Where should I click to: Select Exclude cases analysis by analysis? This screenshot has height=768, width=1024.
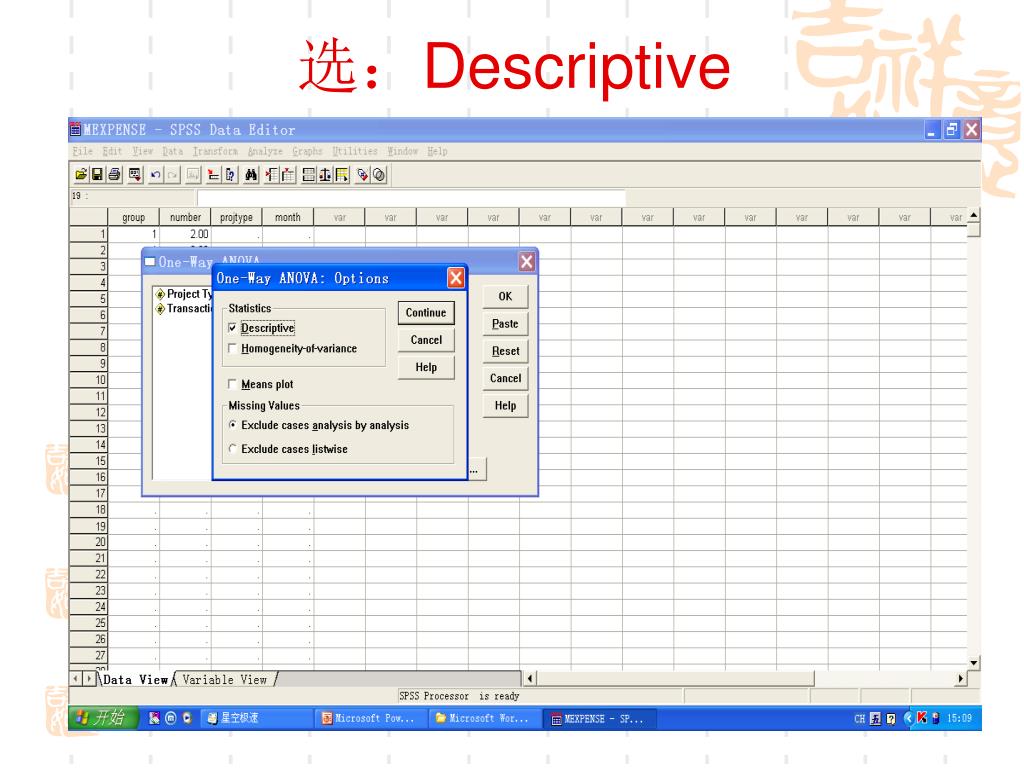(x=232, y=425)
